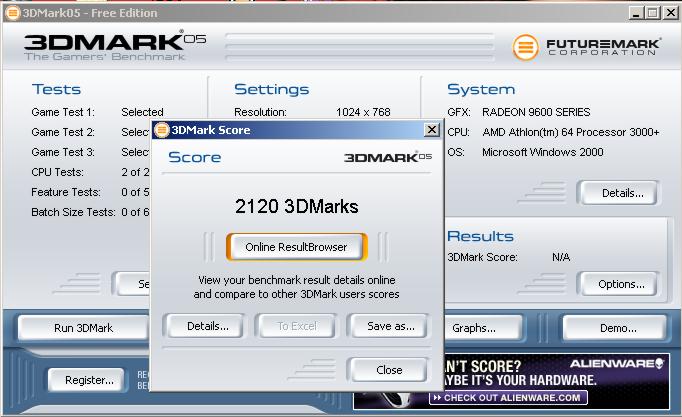Viewport: 682px width, 417px height.
Task: Click the Game Test 1: label
Action: [63, 112]
